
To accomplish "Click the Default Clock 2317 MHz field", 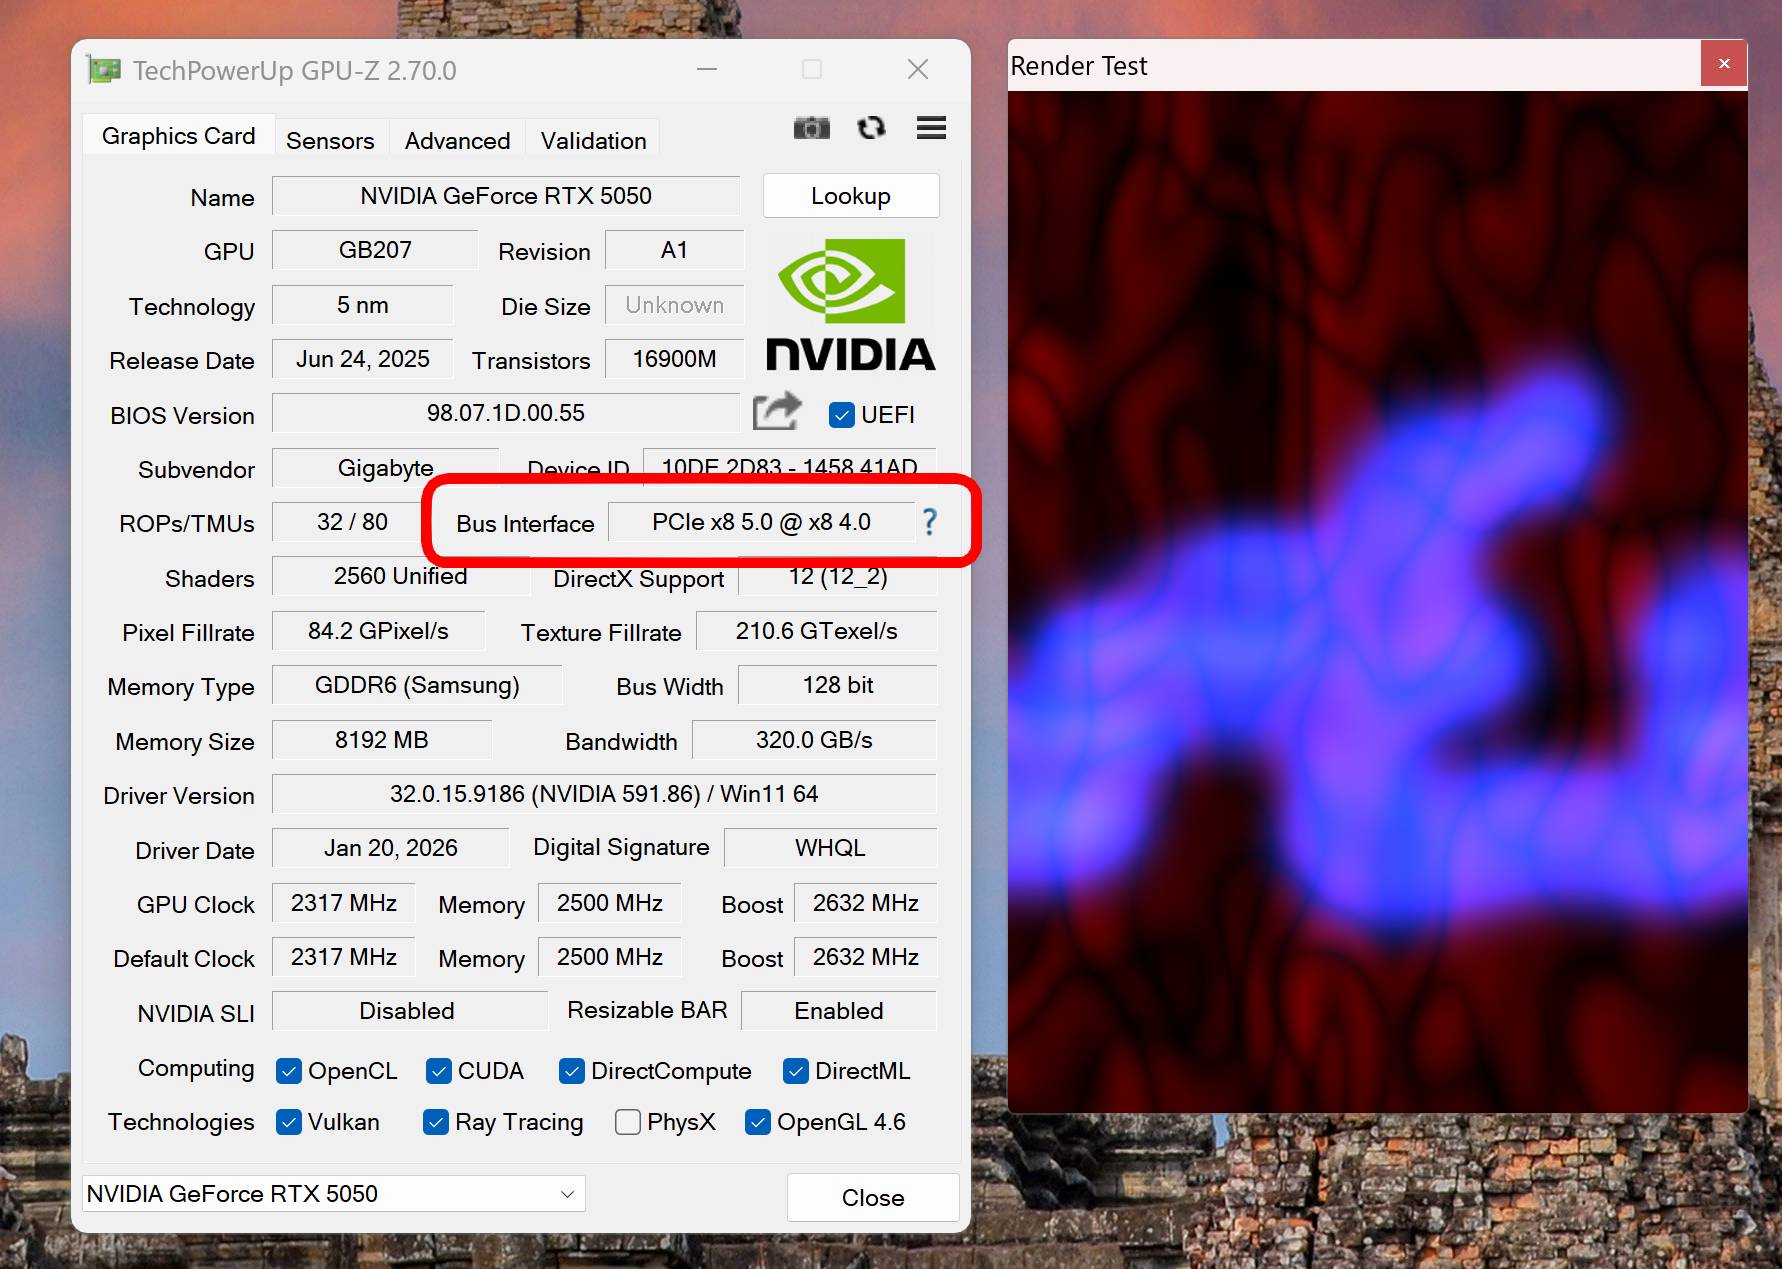I will 344,957.
